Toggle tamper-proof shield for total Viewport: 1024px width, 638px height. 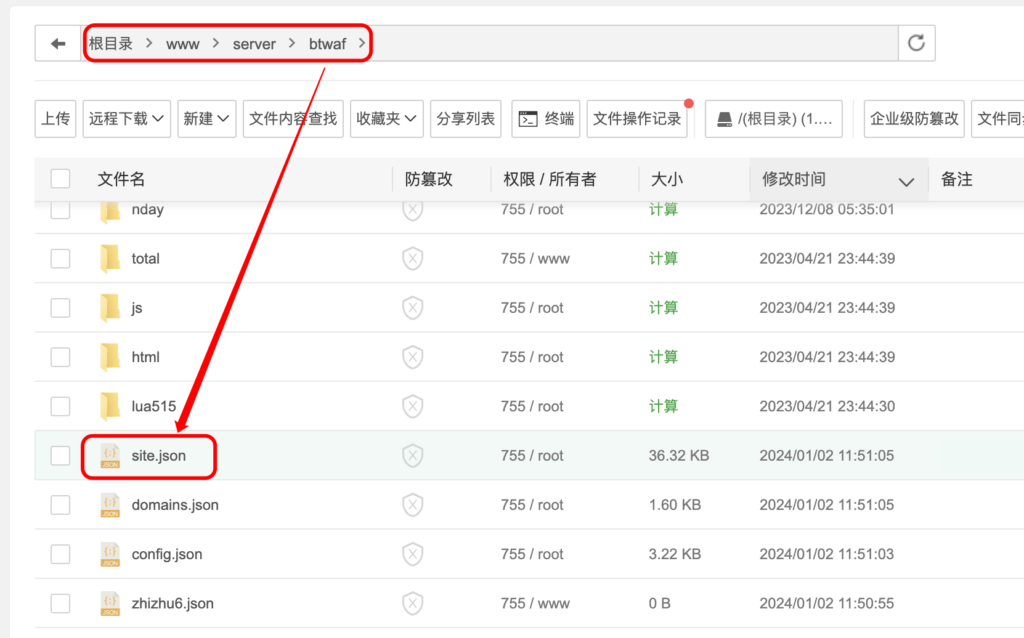coord(413,259)
